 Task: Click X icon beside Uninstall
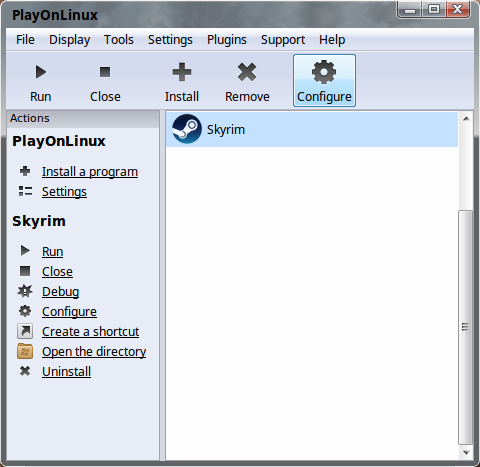pyautogui.click(x=25, y=371)
